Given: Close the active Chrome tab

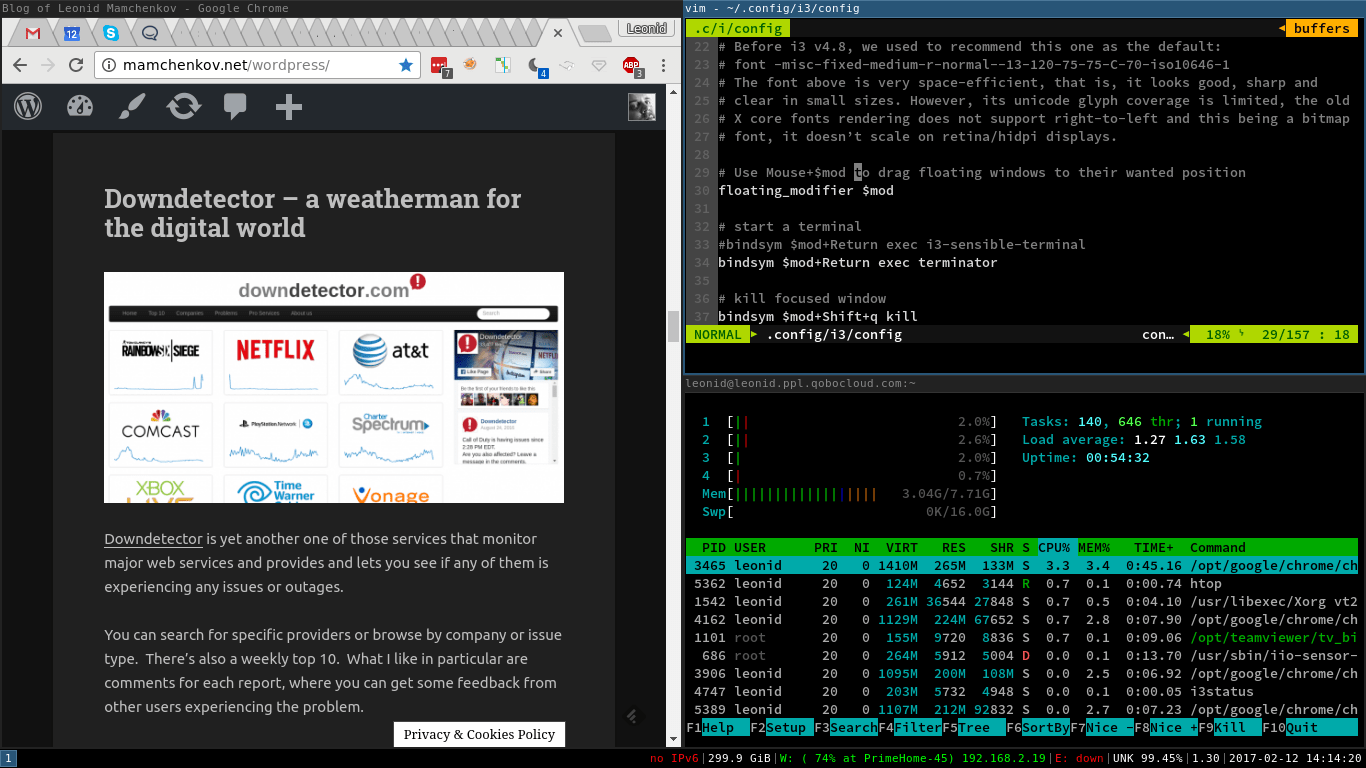Looking at the screenshot, I should (x=557, y=33).
